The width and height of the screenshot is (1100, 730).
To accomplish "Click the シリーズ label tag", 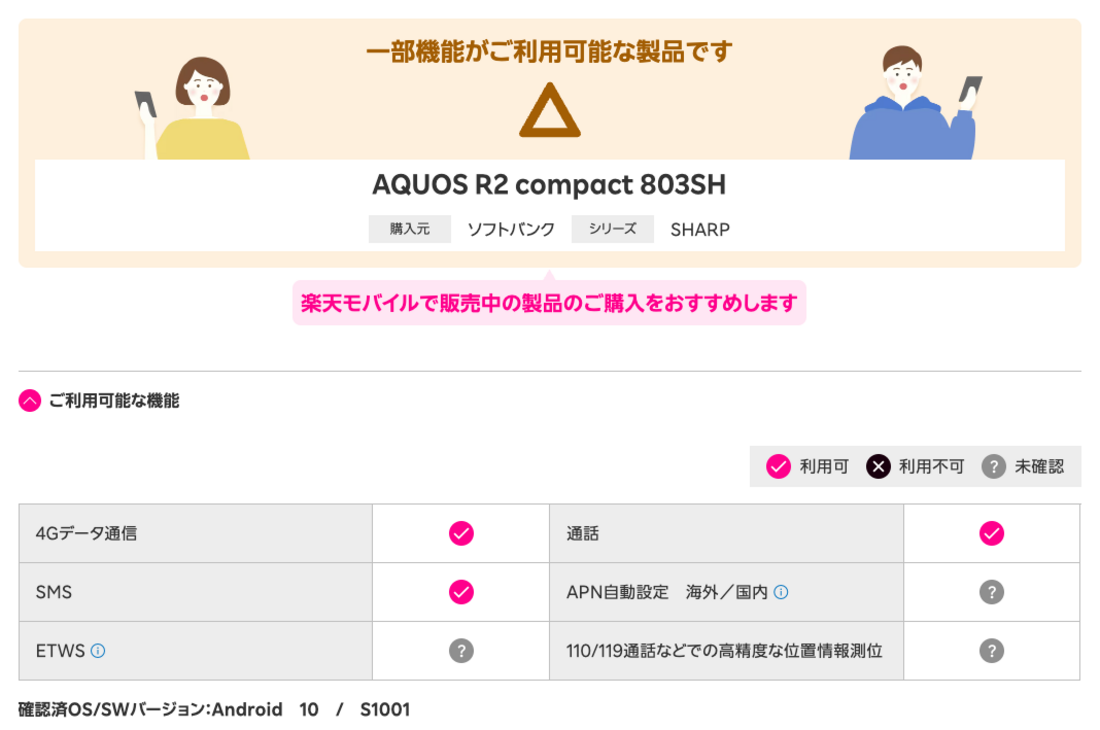I will tap(612, 228).
